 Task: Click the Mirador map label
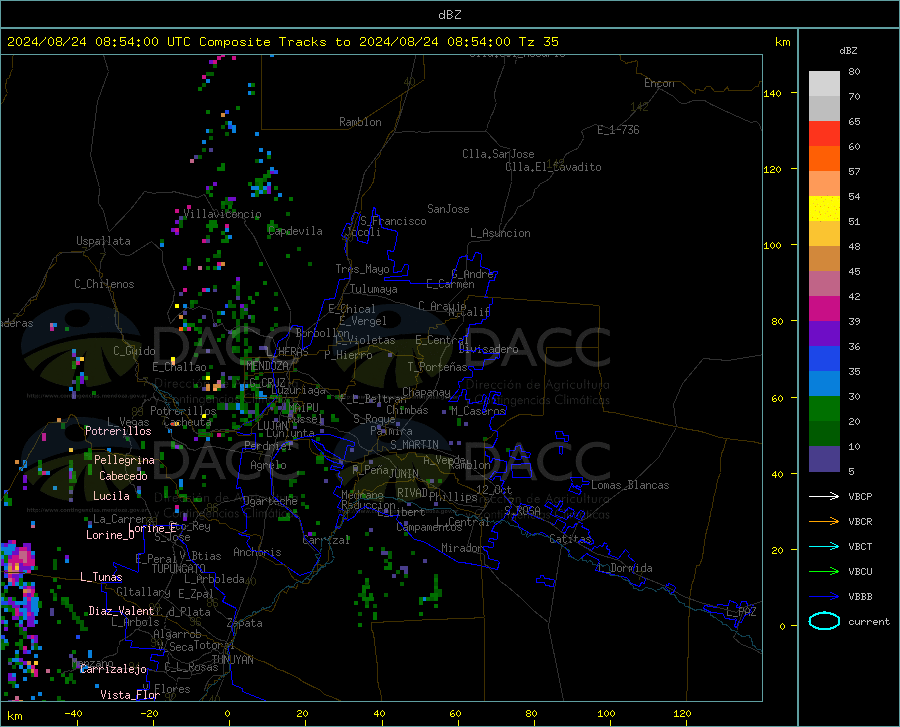(462, 548)
